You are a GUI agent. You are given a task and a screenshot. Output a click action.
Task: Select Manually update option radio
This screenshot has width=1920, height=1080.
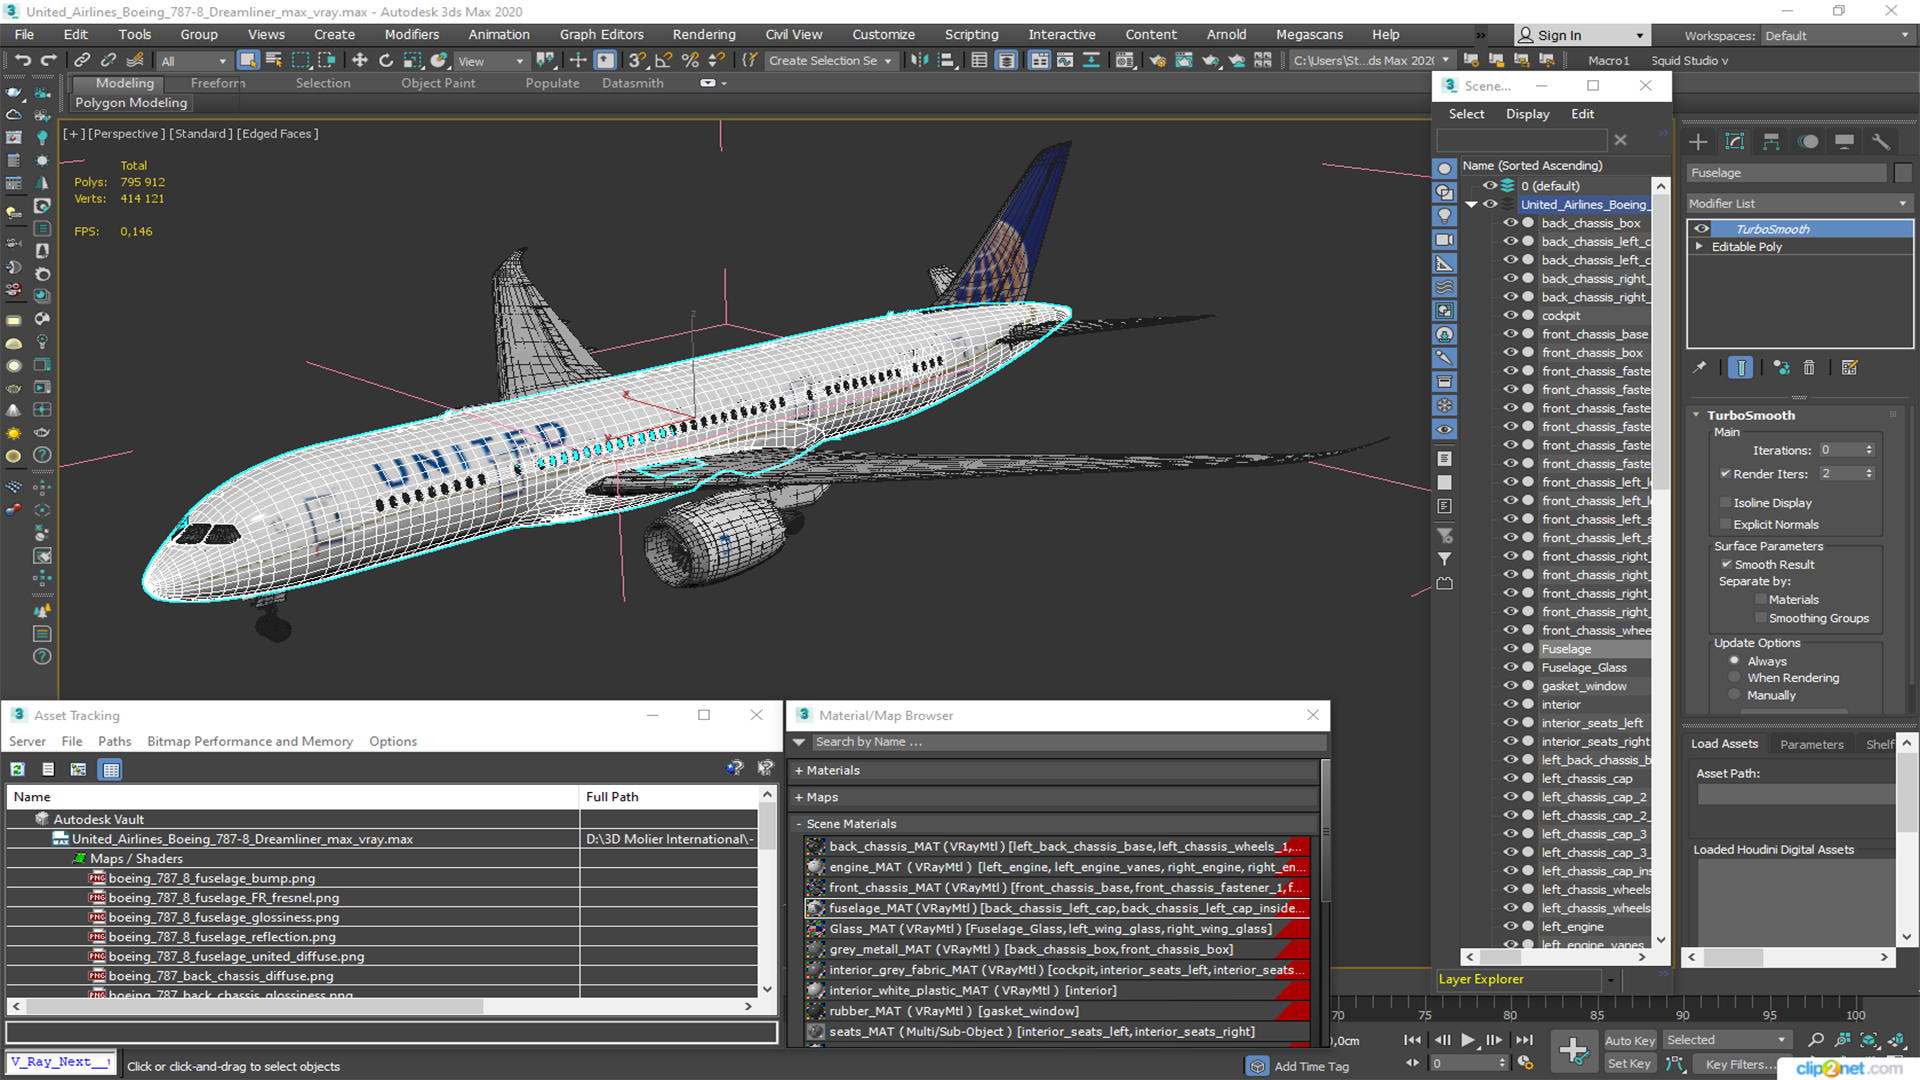coord(1735,695)
